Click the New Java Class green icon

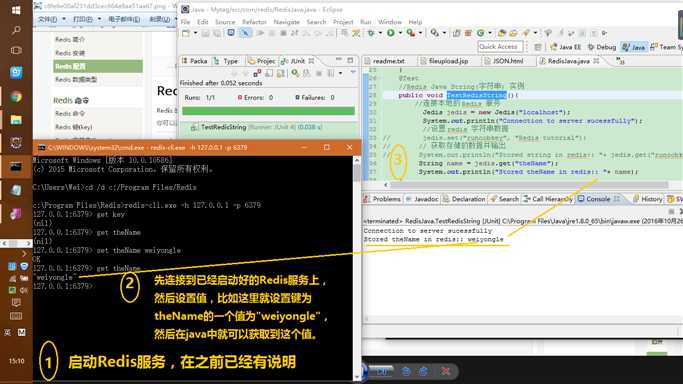pyautogui.click(x=480, y=33)
